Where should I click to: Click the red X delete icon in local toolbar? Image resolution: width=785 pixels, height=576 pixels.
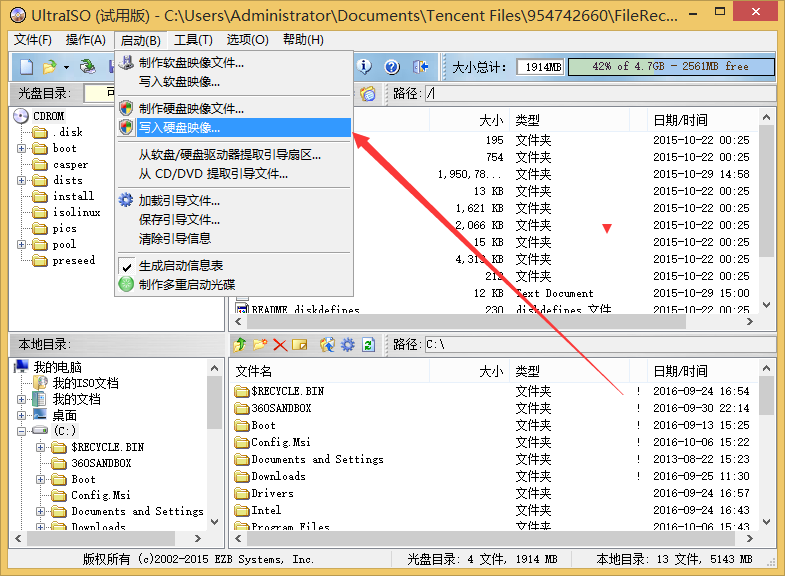click(x=280, y=345)
